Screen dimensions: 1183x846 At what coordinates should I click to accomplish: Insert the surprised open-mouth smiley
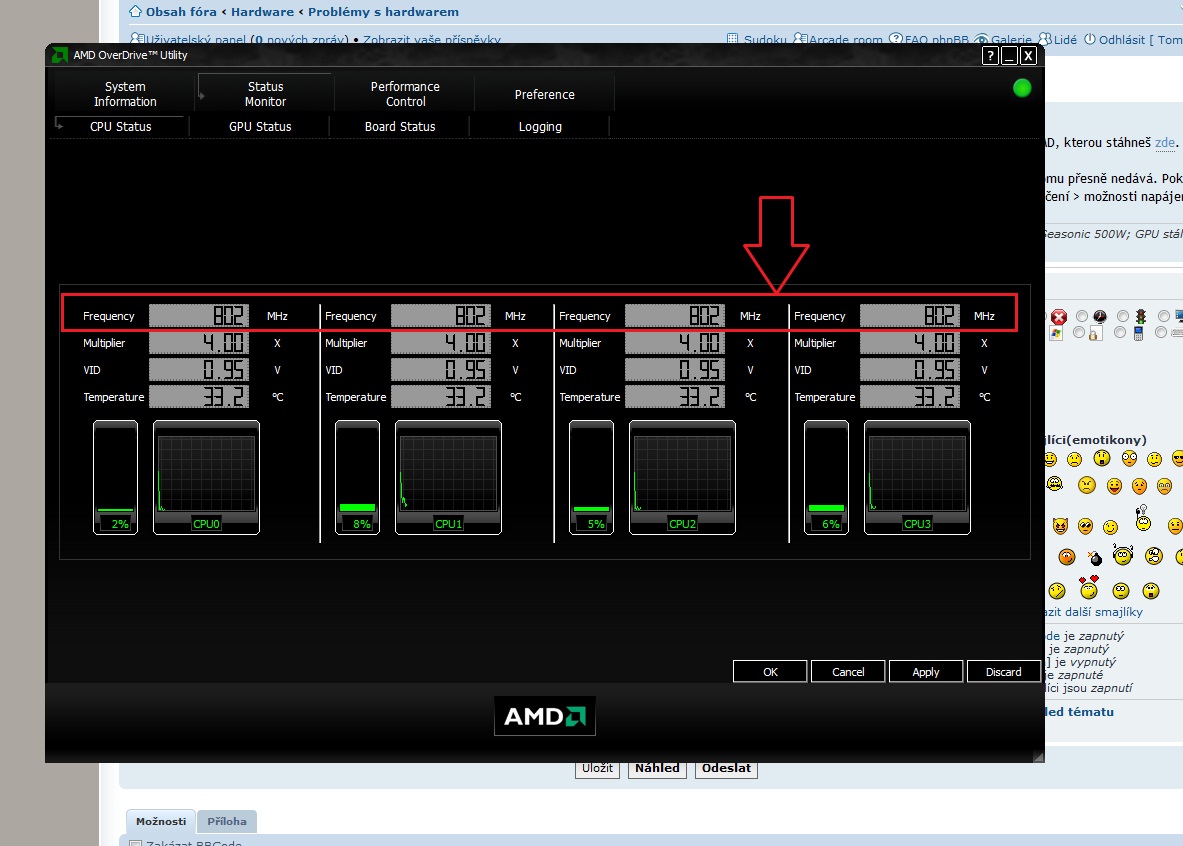pyautogui.click(x=1102, y=458)
